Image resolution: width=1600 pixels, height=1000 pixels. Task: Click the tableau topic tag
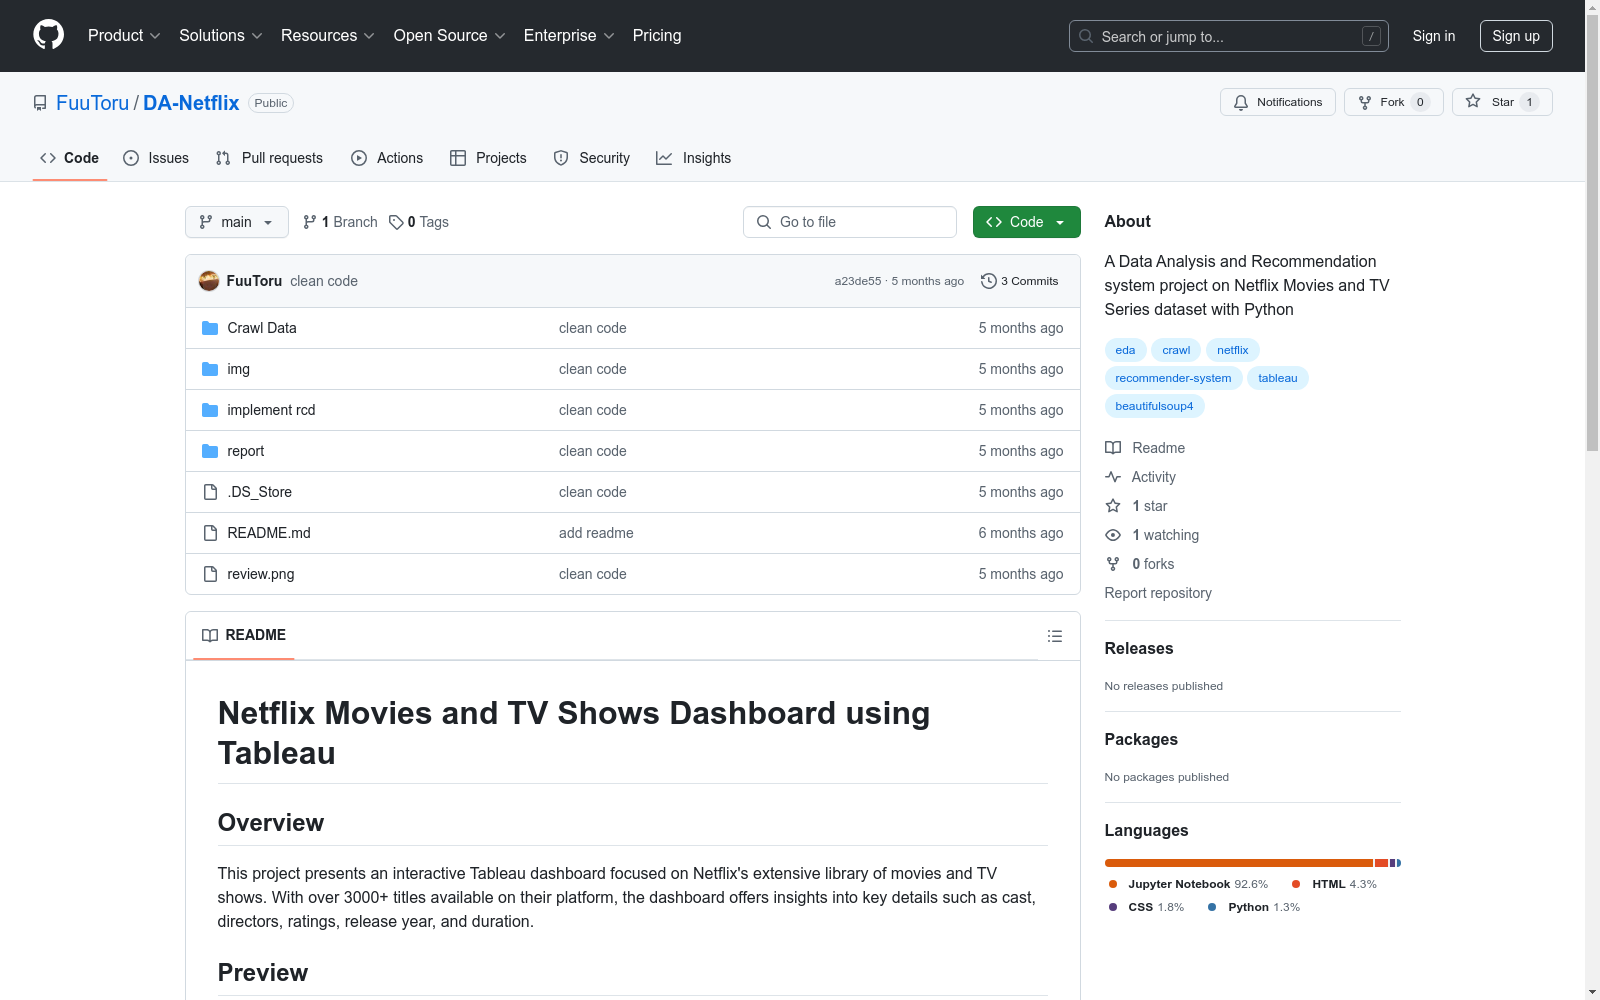(x=1278, y=378)
